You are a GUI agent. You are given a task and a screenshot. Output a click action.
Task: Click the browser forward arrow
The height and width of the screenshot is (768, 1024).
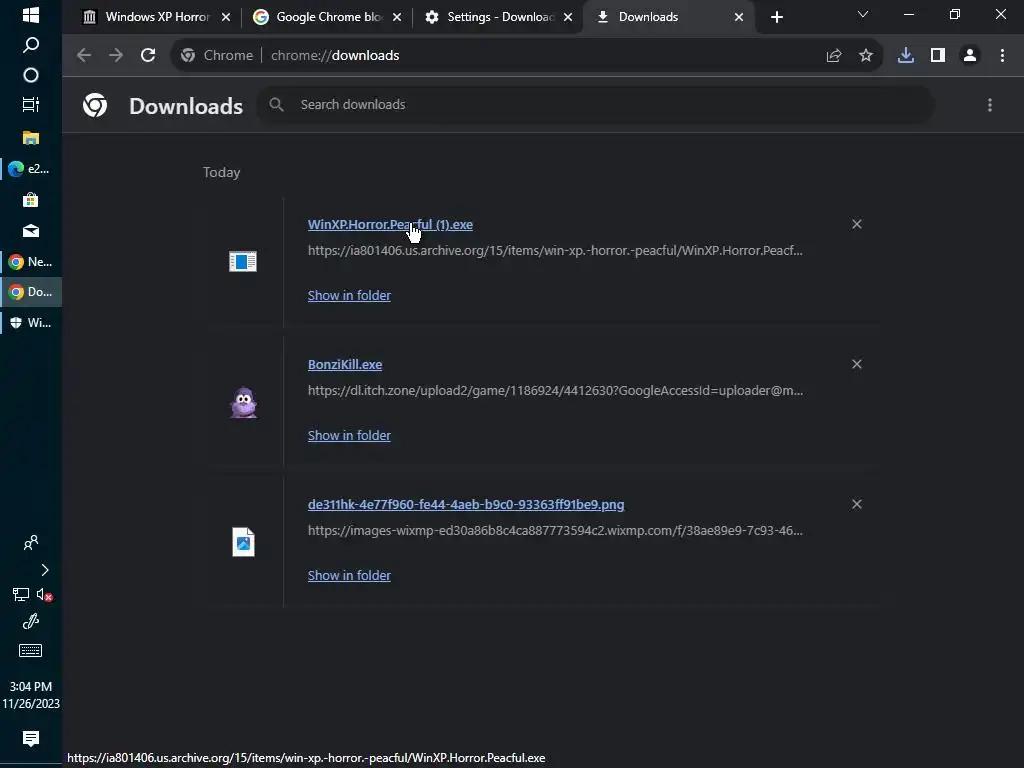pos(116,56)
